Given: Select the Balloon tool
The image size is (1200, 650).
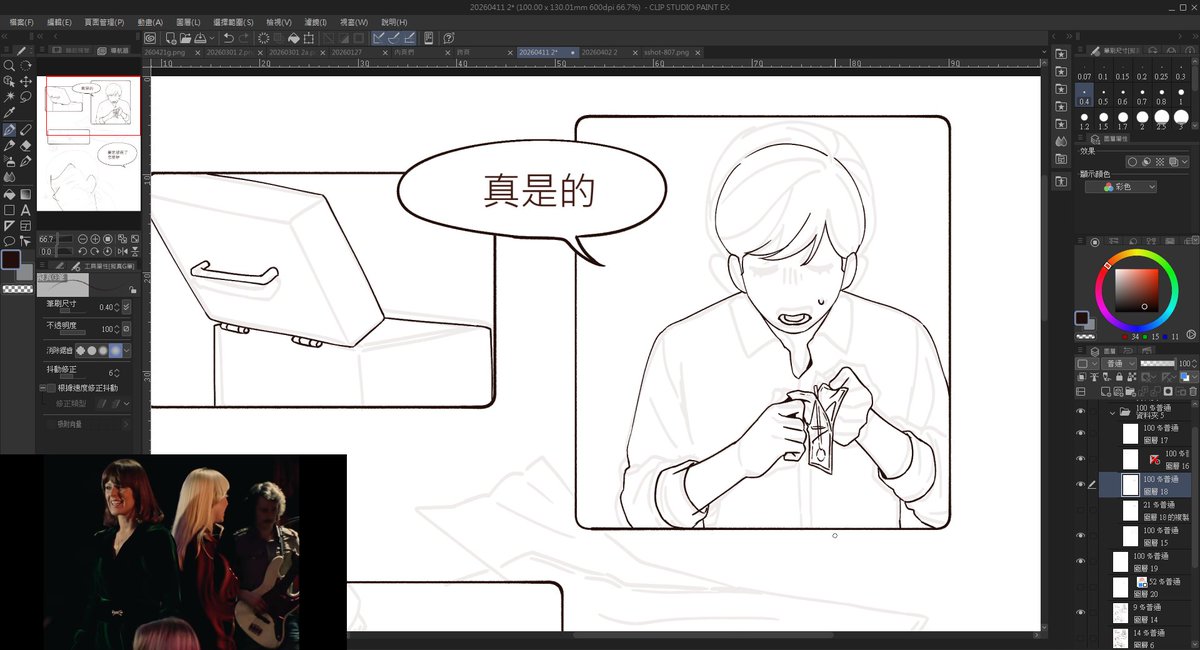Looking at the screenshot, I should coord(9,241).
